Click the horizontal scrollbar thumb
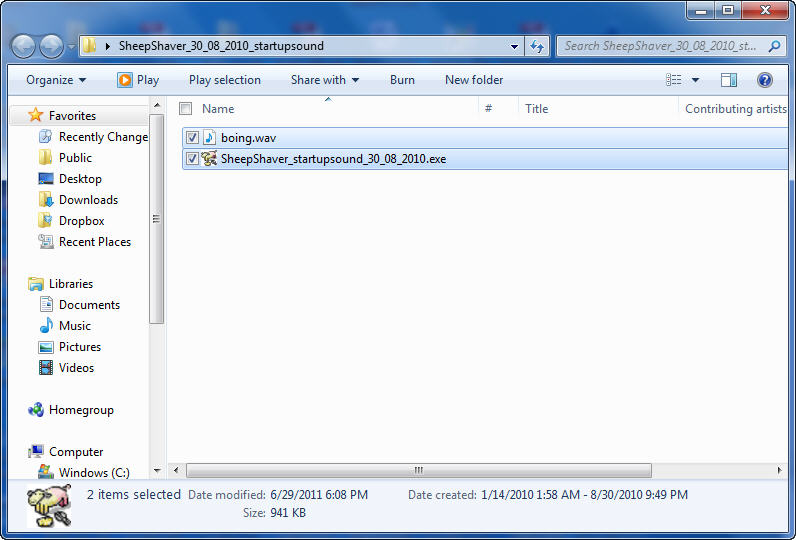This screenshot has height=540, width=796. (x=419, y=470)
